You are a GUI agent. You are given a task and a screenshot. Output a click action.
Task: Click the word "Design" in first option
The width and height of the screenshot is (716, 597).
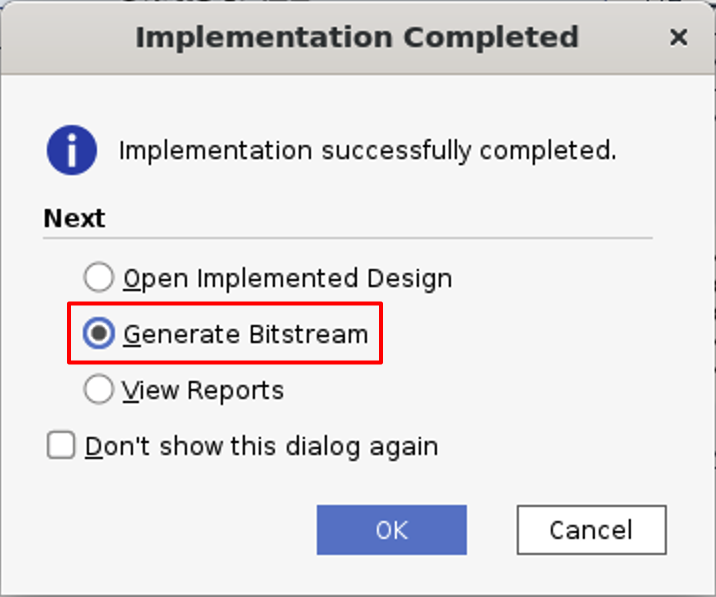[x=412, y=278]
